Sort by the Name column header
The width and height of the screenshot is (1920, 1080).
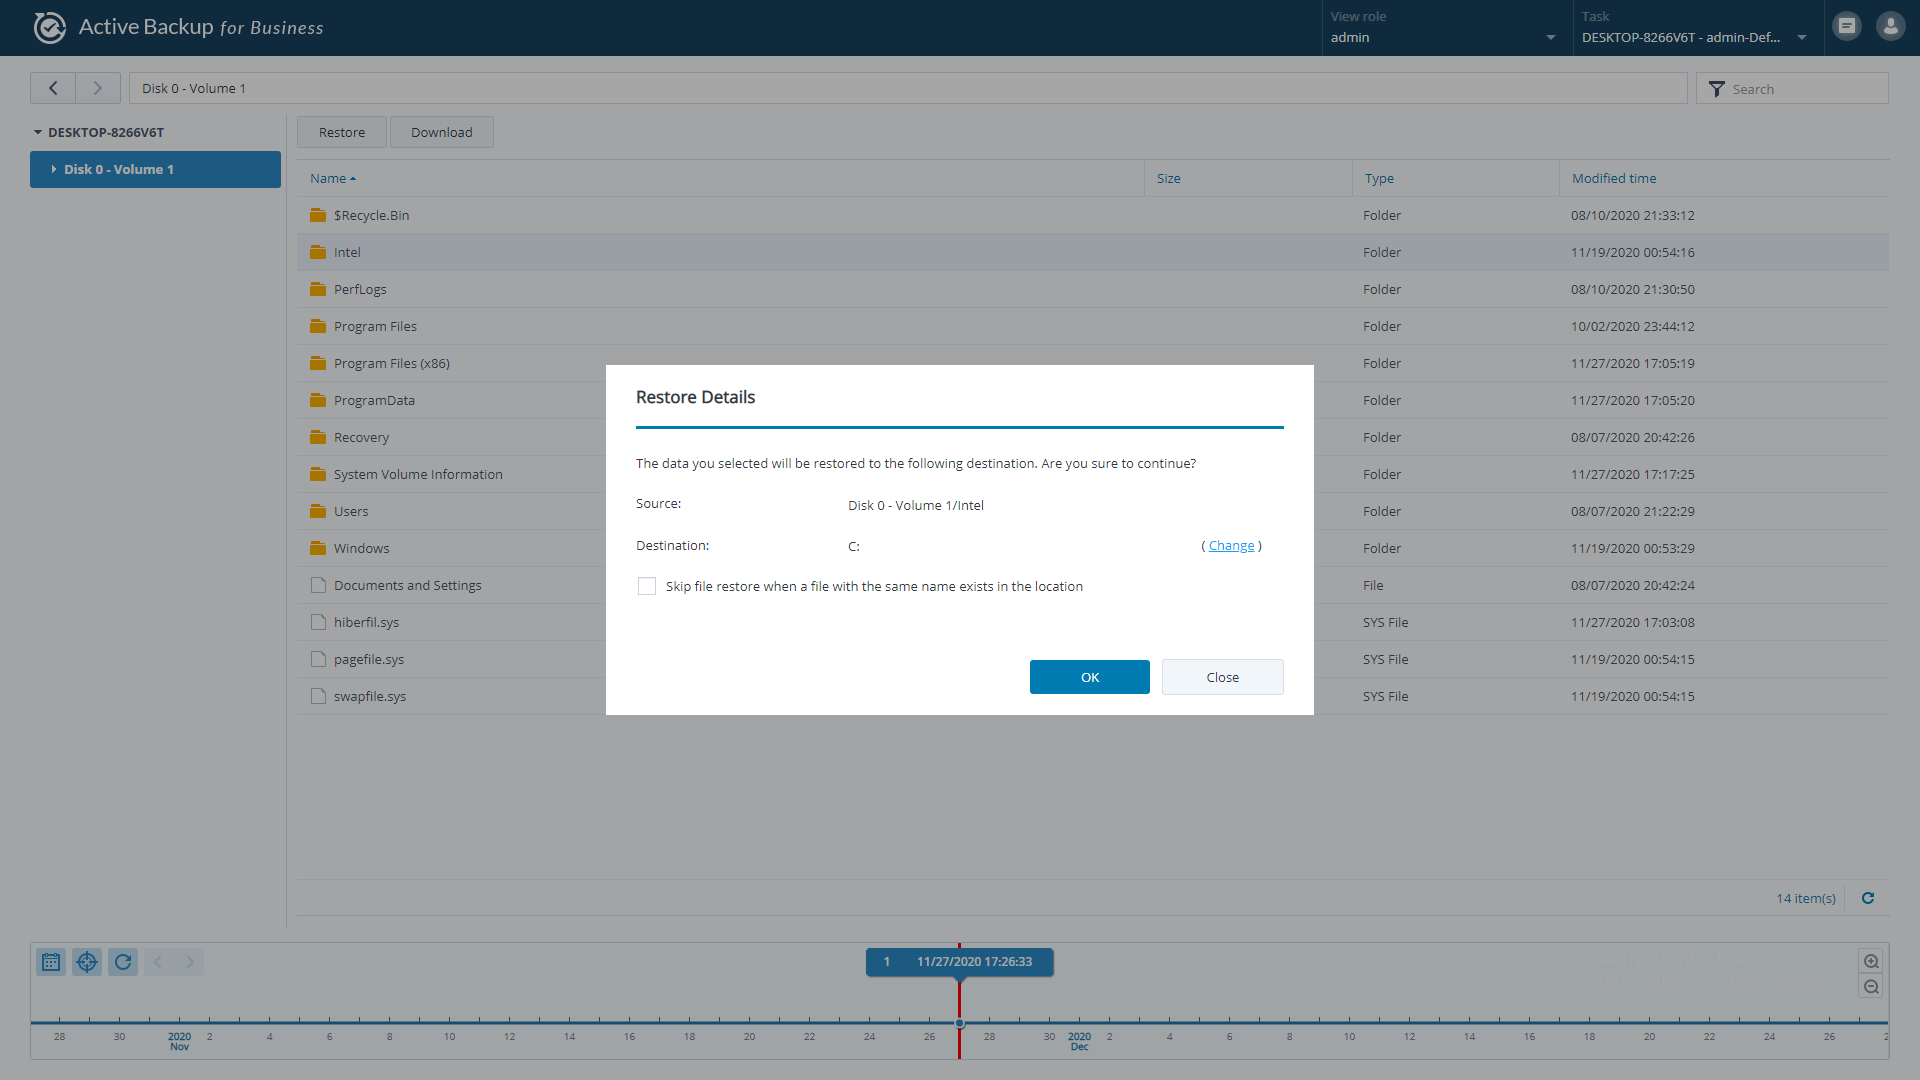(328, 178)
